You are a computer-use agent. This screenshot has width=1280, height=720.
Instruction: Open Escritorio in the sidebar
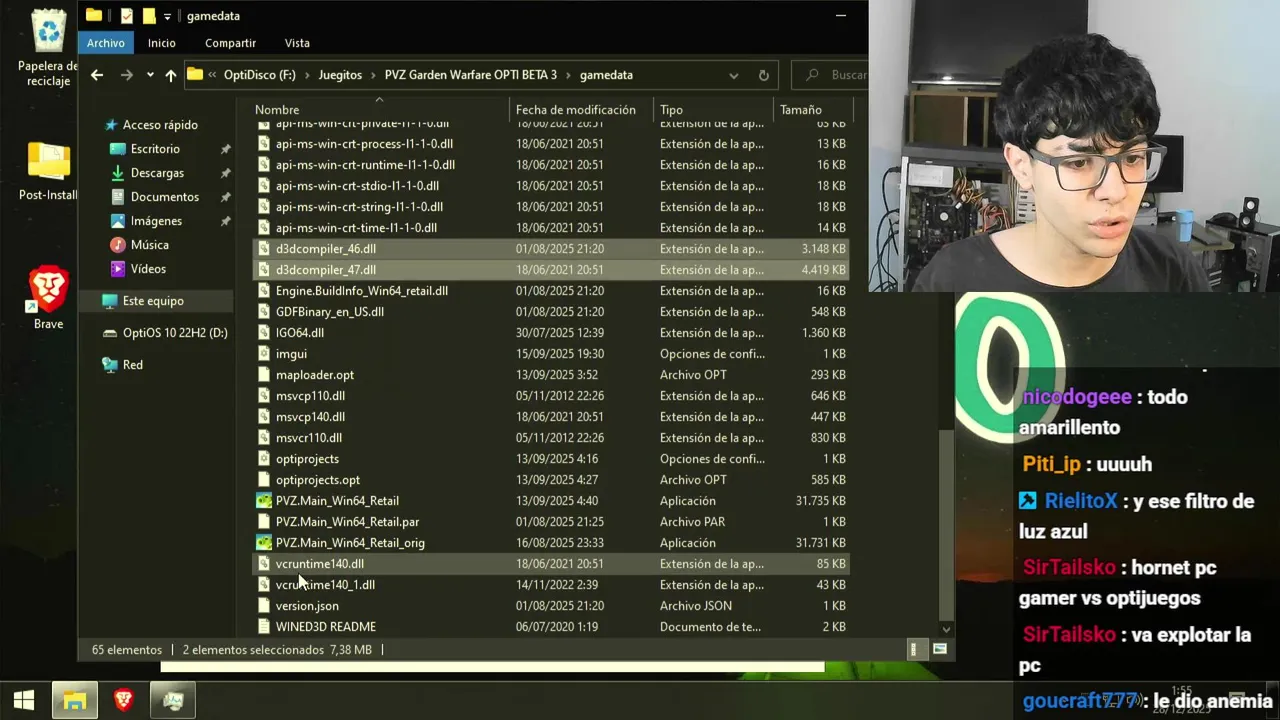click(x=155, y=149)
